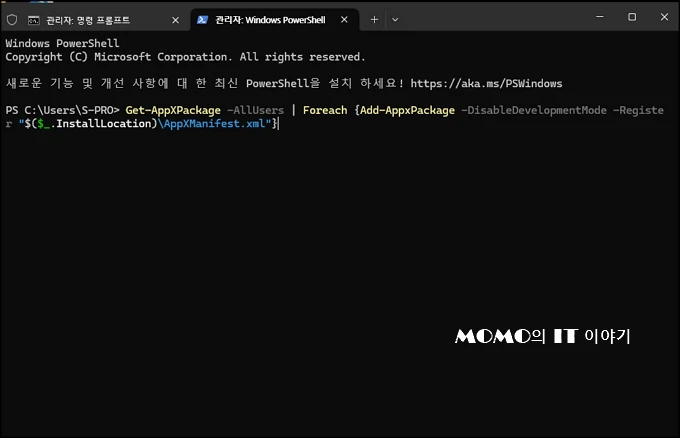Screen dimensions: 680x438
Task: Click the PS C:\Users\S-PRO> prompt
Action: [62, 110]
